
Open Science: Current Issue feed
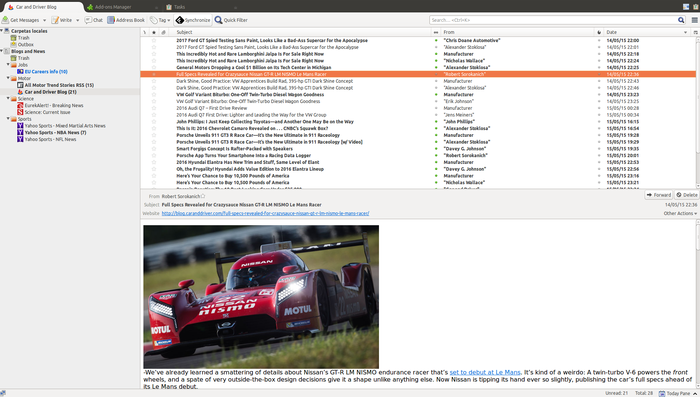tap(44, 112)
